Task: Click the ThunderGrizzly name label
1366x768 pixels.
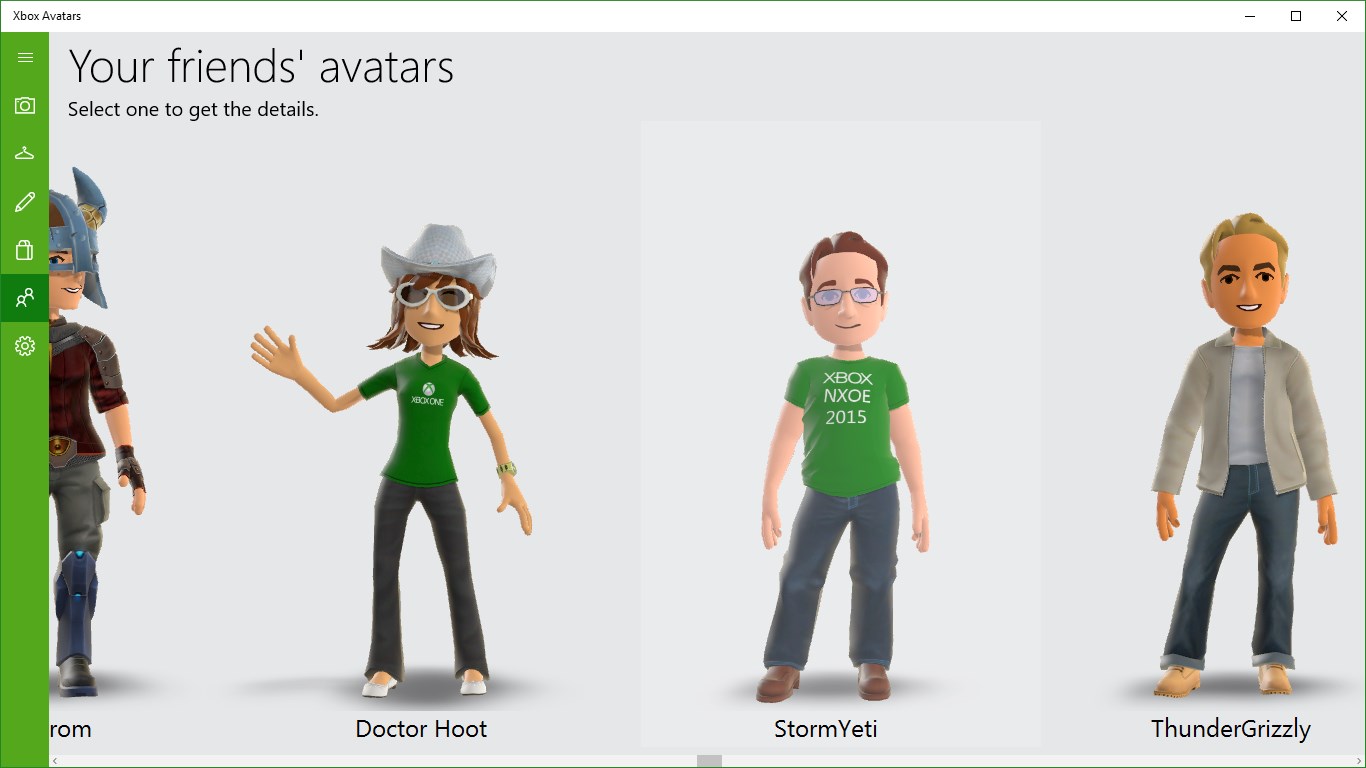Action: (x=1230, y=729)
